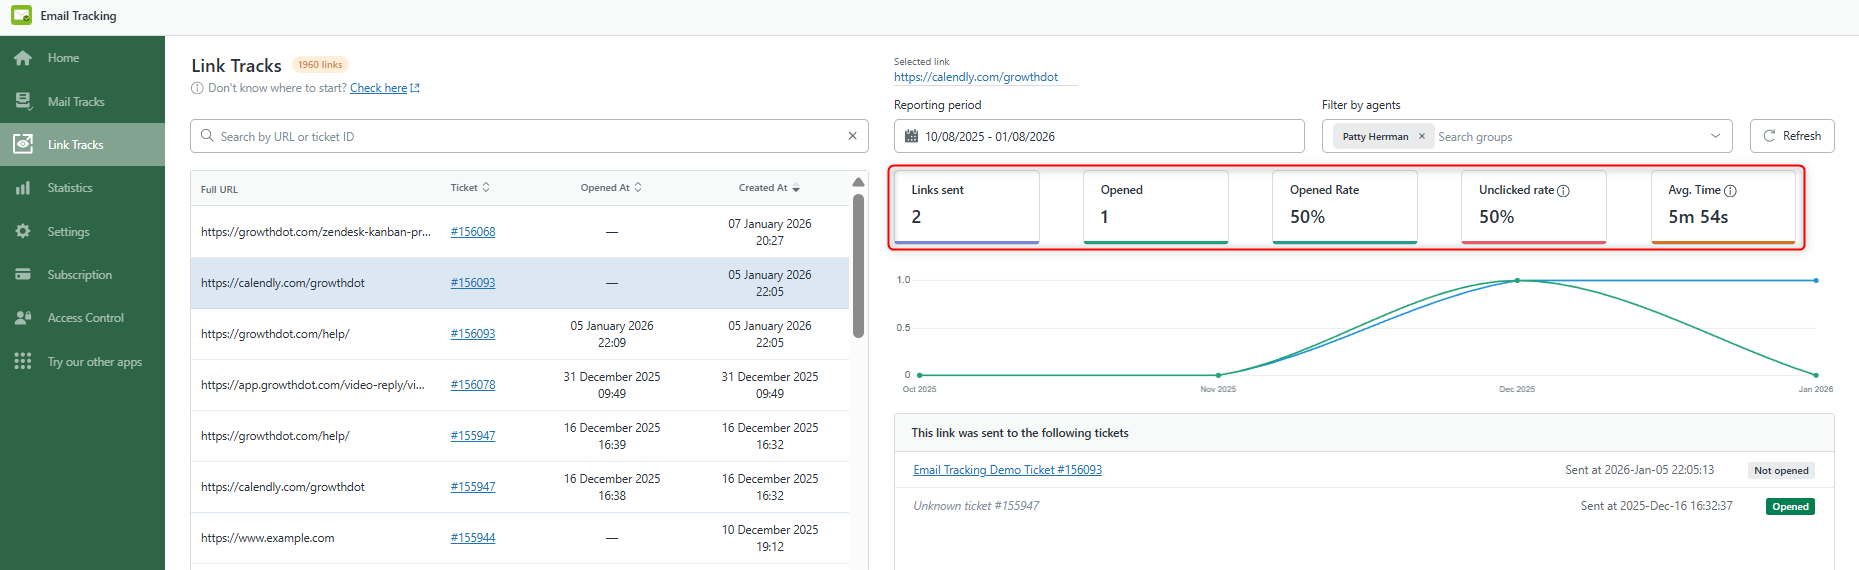This screenshot has height=570, width=1859.
Task: Click info icon next to Unclicked rate
Action: (x=1563, y=191)
